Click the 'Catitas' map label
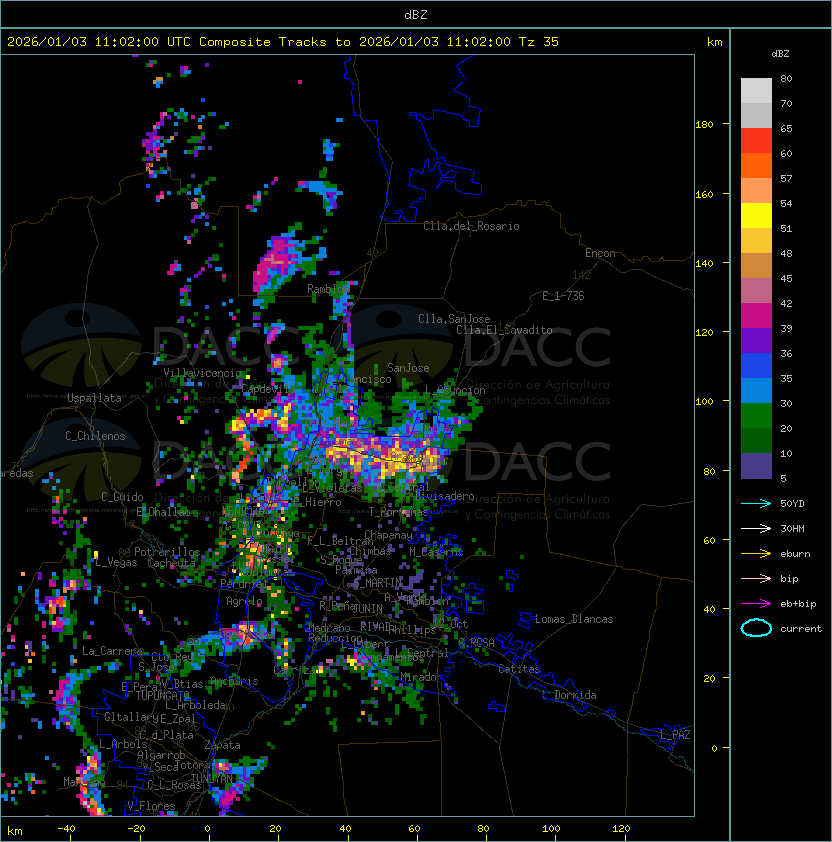This screenshot has height=842, width=832. [519, 669]
